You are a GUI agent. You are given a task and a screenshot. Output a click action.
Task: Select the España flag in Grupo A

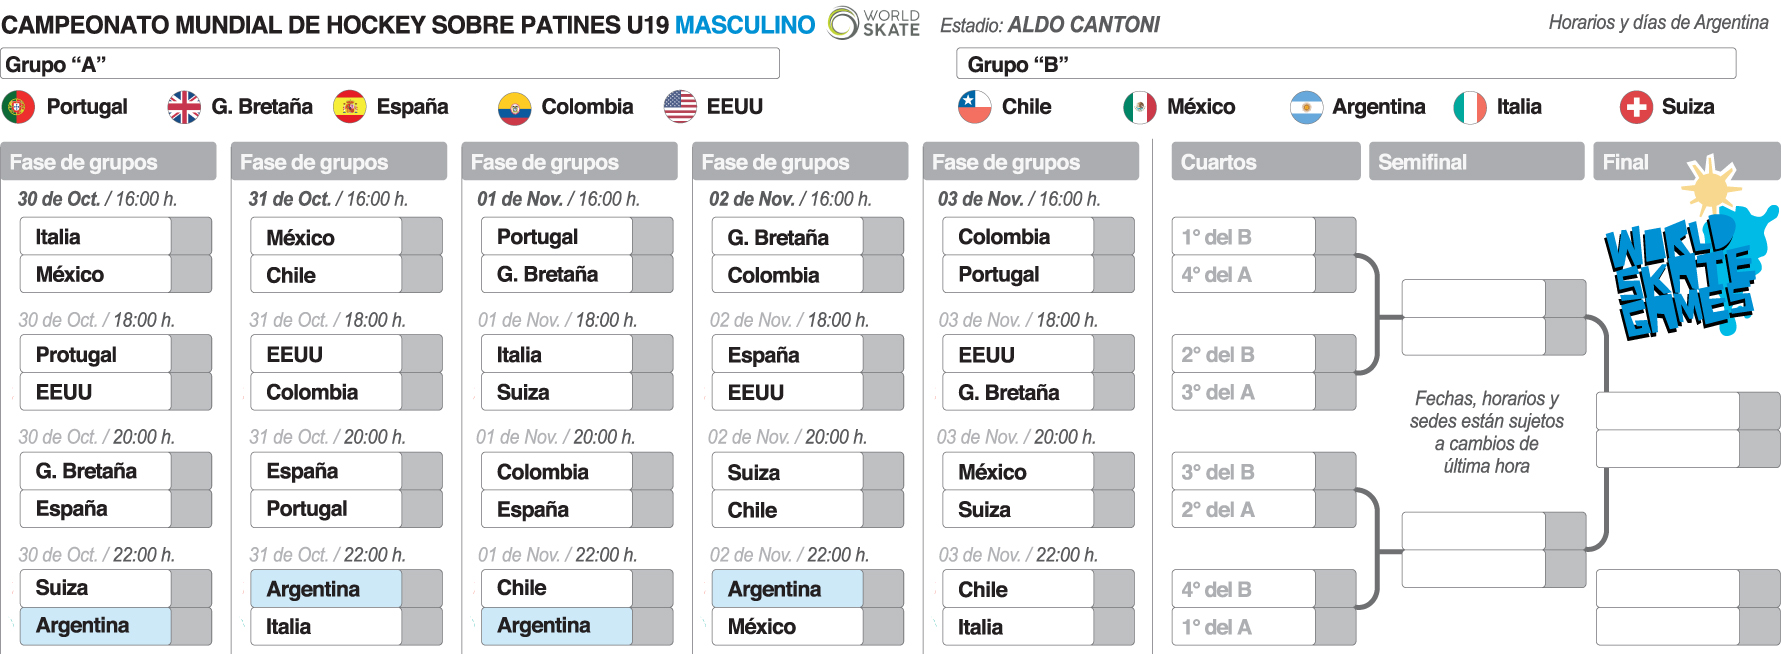pos(349,107)
